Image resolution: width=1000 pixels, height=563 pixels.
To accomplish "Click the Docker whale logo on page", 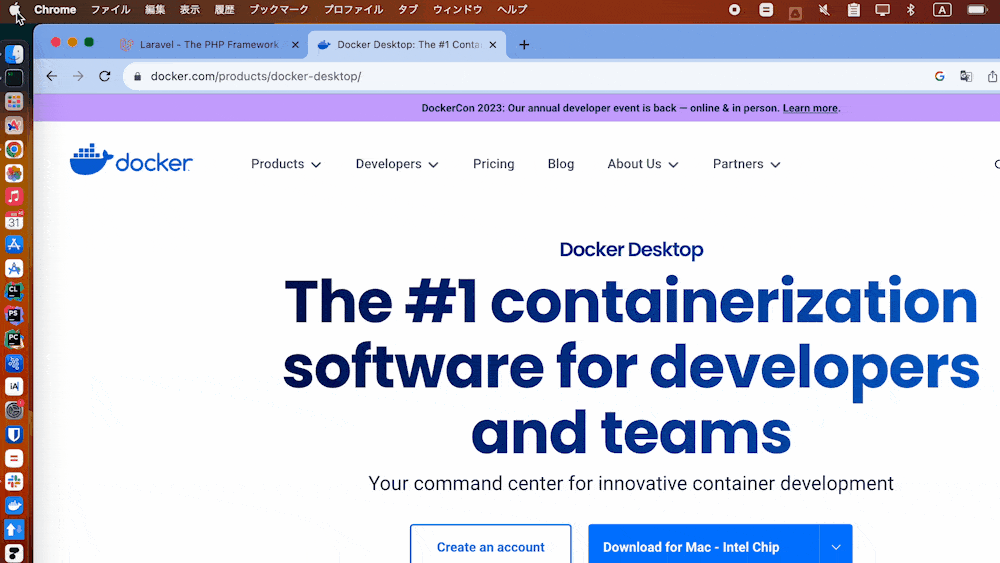I will click(x=131, y=159).
